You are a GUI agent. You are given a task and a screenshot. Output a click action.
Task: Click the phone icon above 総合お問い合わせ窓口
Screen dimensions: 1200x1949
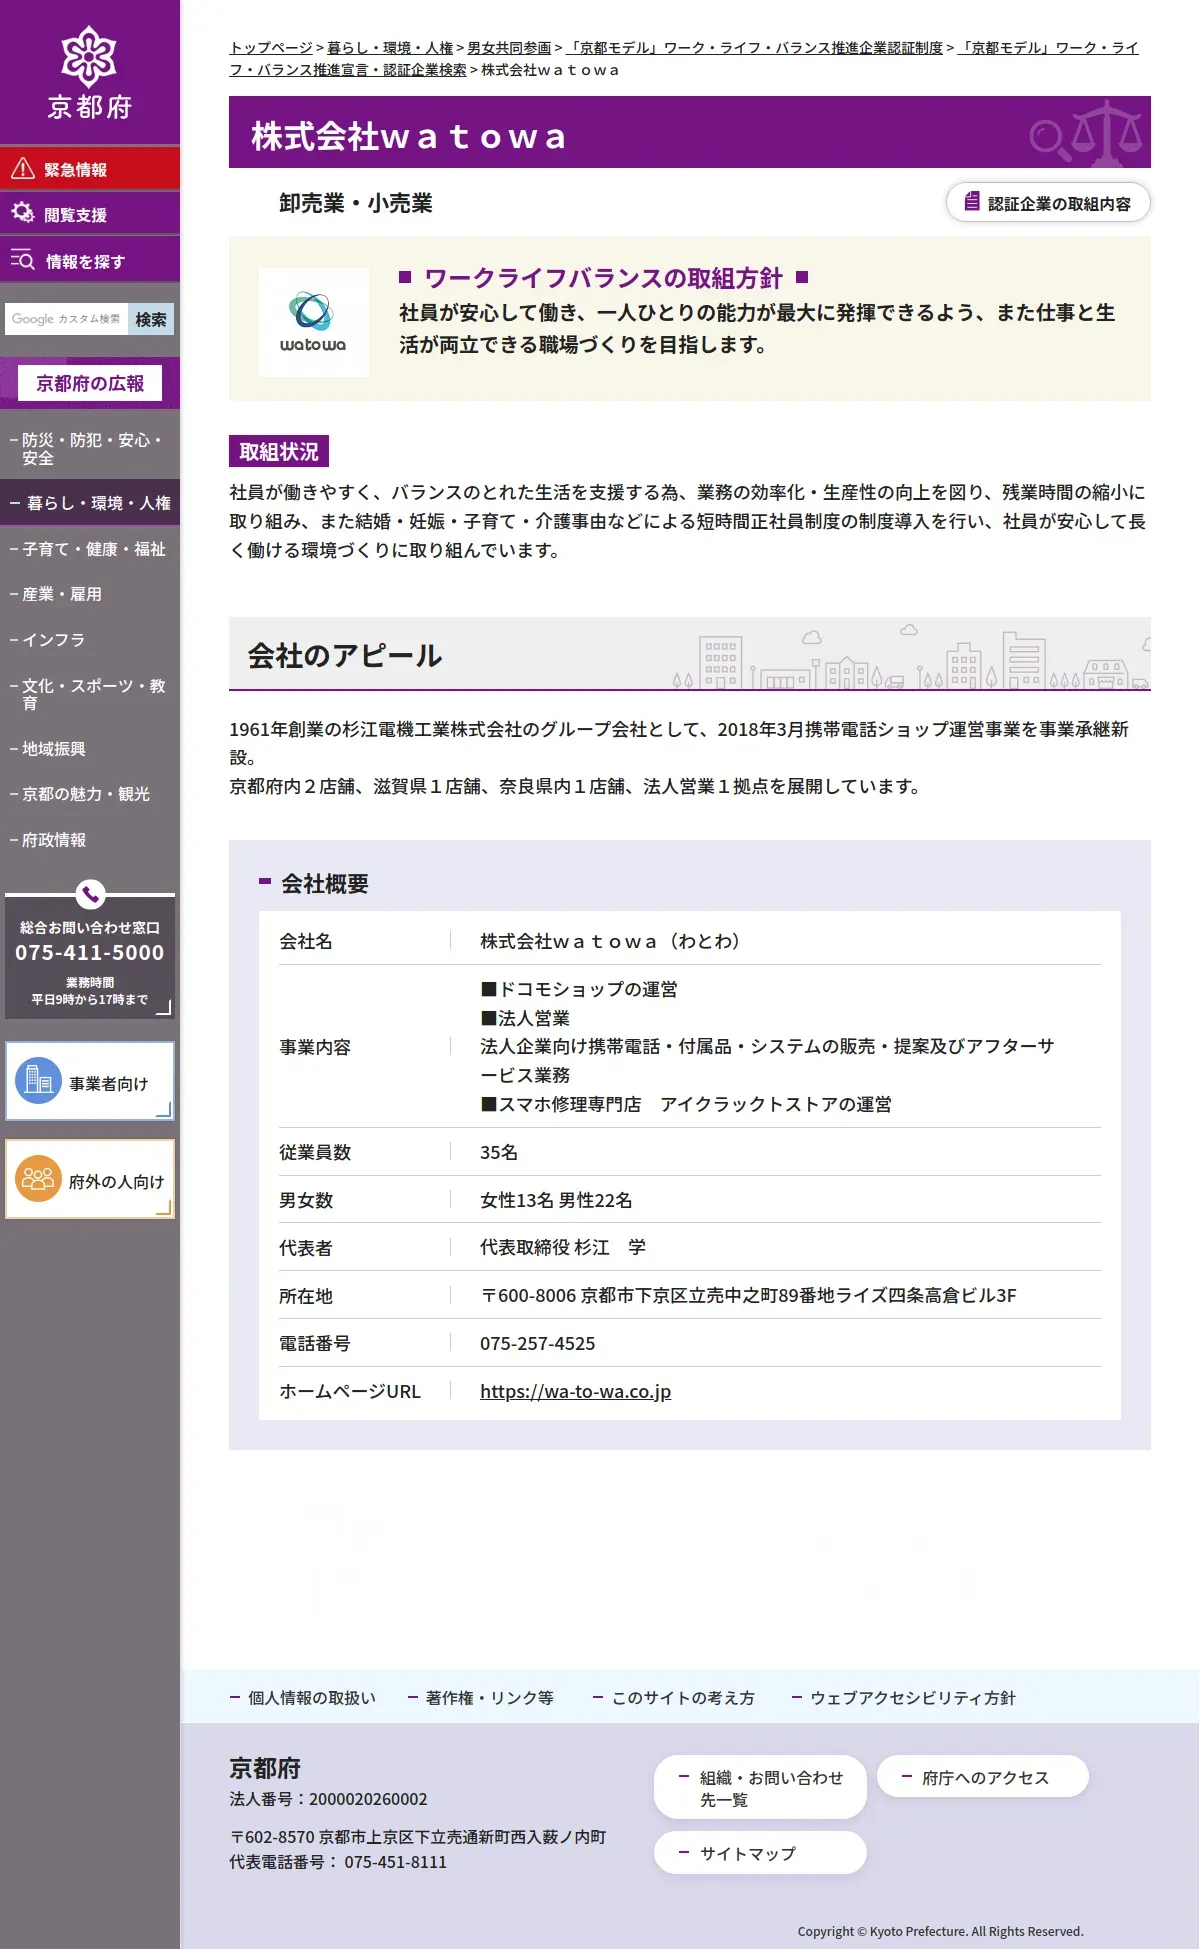point(90,893)
